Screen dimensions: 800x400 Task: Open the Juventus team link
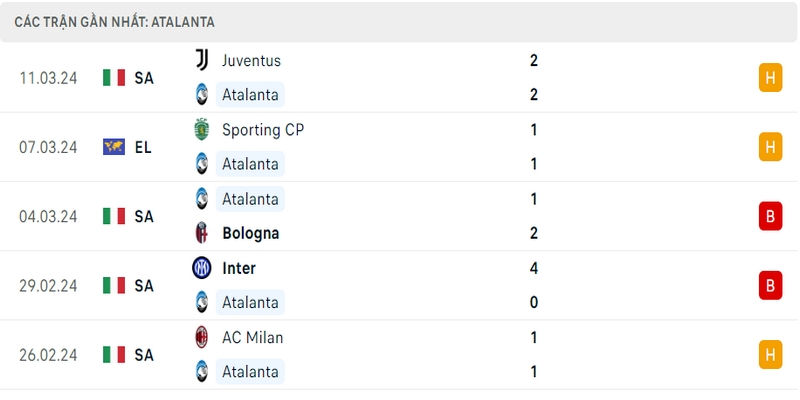point(251,61)
